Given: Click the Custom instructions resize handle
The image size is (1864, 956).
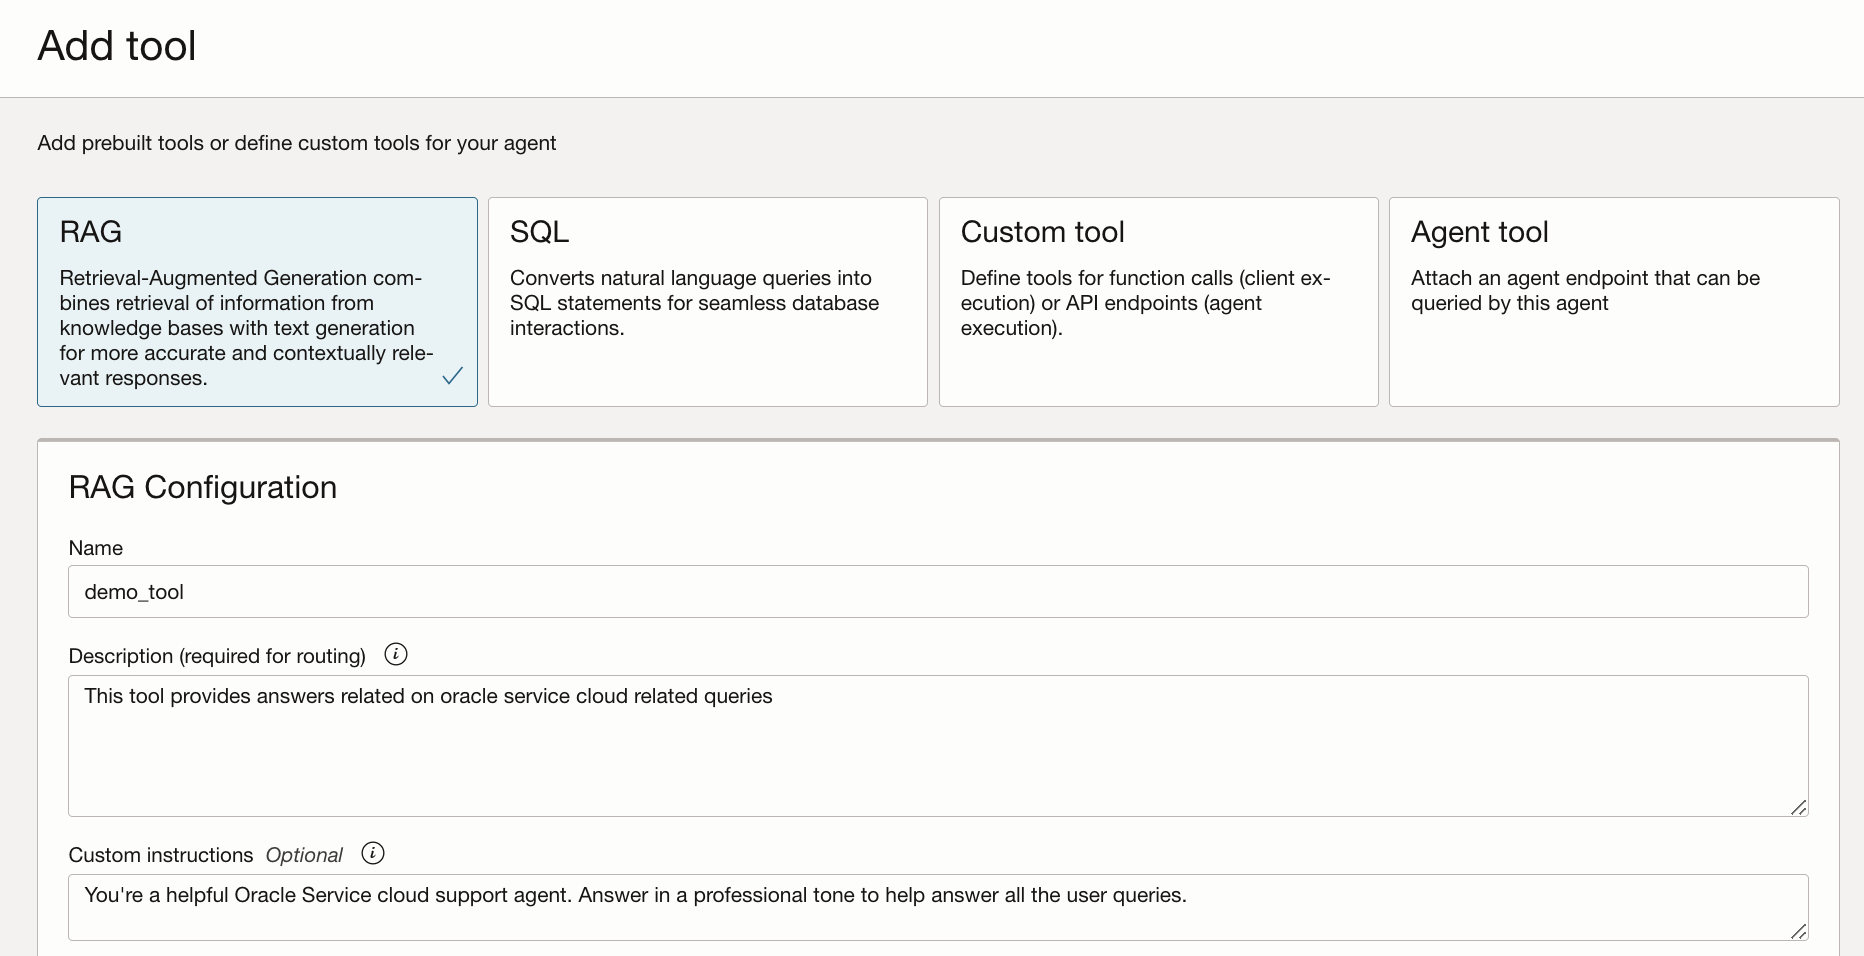Looking at the screenshot, I should pyautogui.click(x=1798, y=931).
